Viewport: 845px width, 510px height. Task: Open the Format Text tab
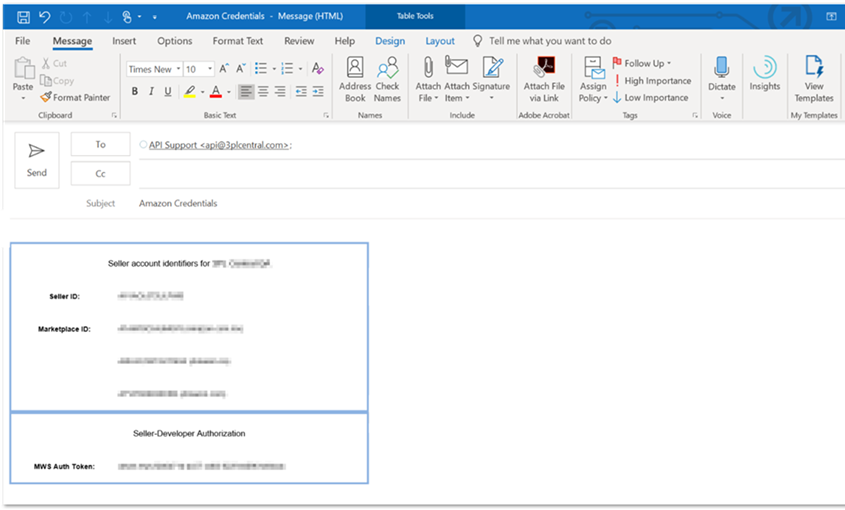(x=238, y=41)
